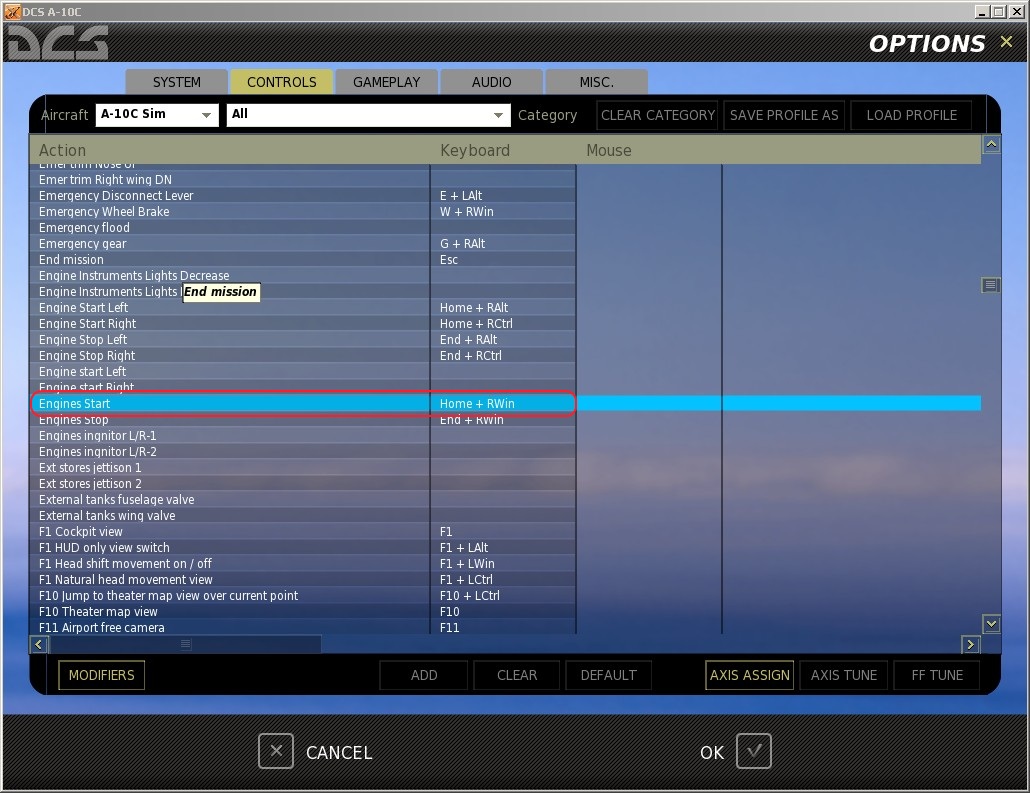Select the F10 Theater map view row
This screenshot has width=1030, height=793.
303,612
